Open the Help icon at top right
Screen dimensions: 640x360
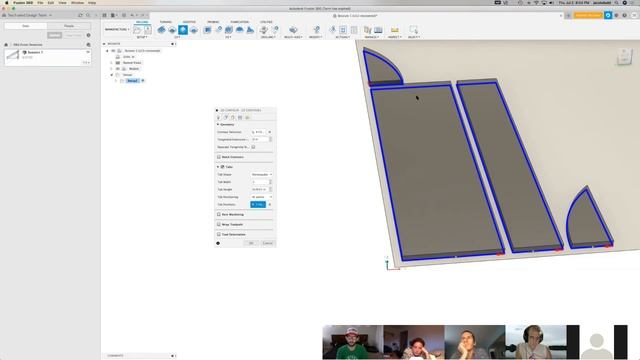(624, 15)
